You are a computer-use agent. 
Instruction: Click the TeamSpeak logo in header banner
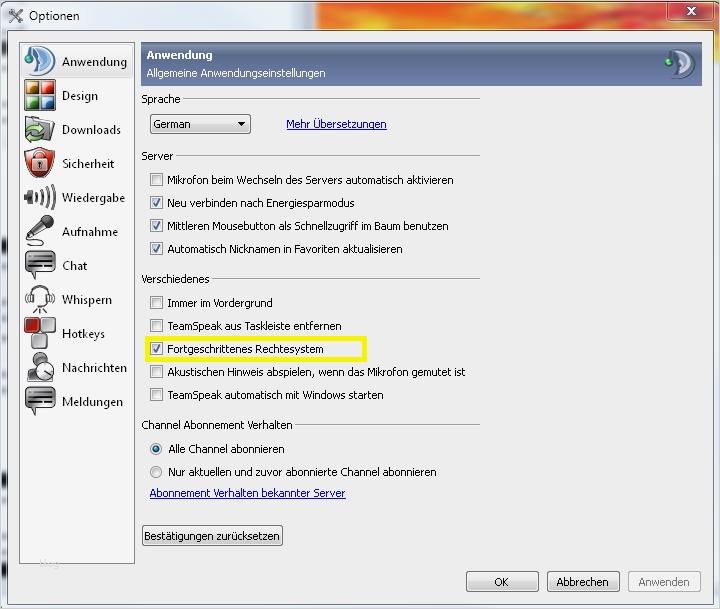point(680,64)
